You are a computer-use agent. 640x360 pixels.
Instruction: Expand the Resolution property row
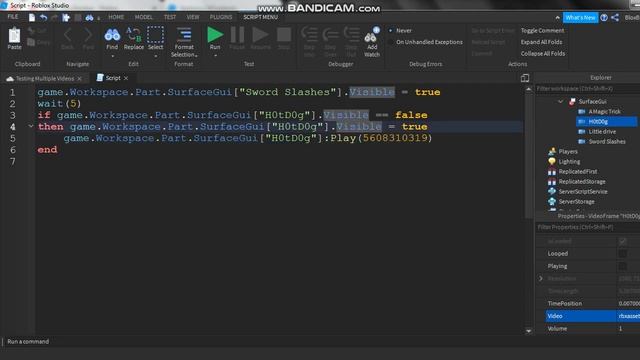pyautogui.click(x=541, y=278)
